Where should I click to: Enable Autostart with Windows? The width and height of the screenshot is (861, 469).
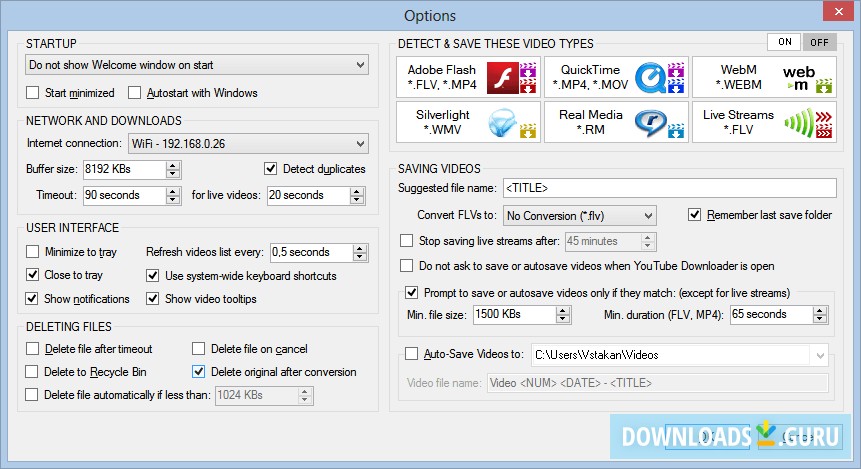(135, 93)
